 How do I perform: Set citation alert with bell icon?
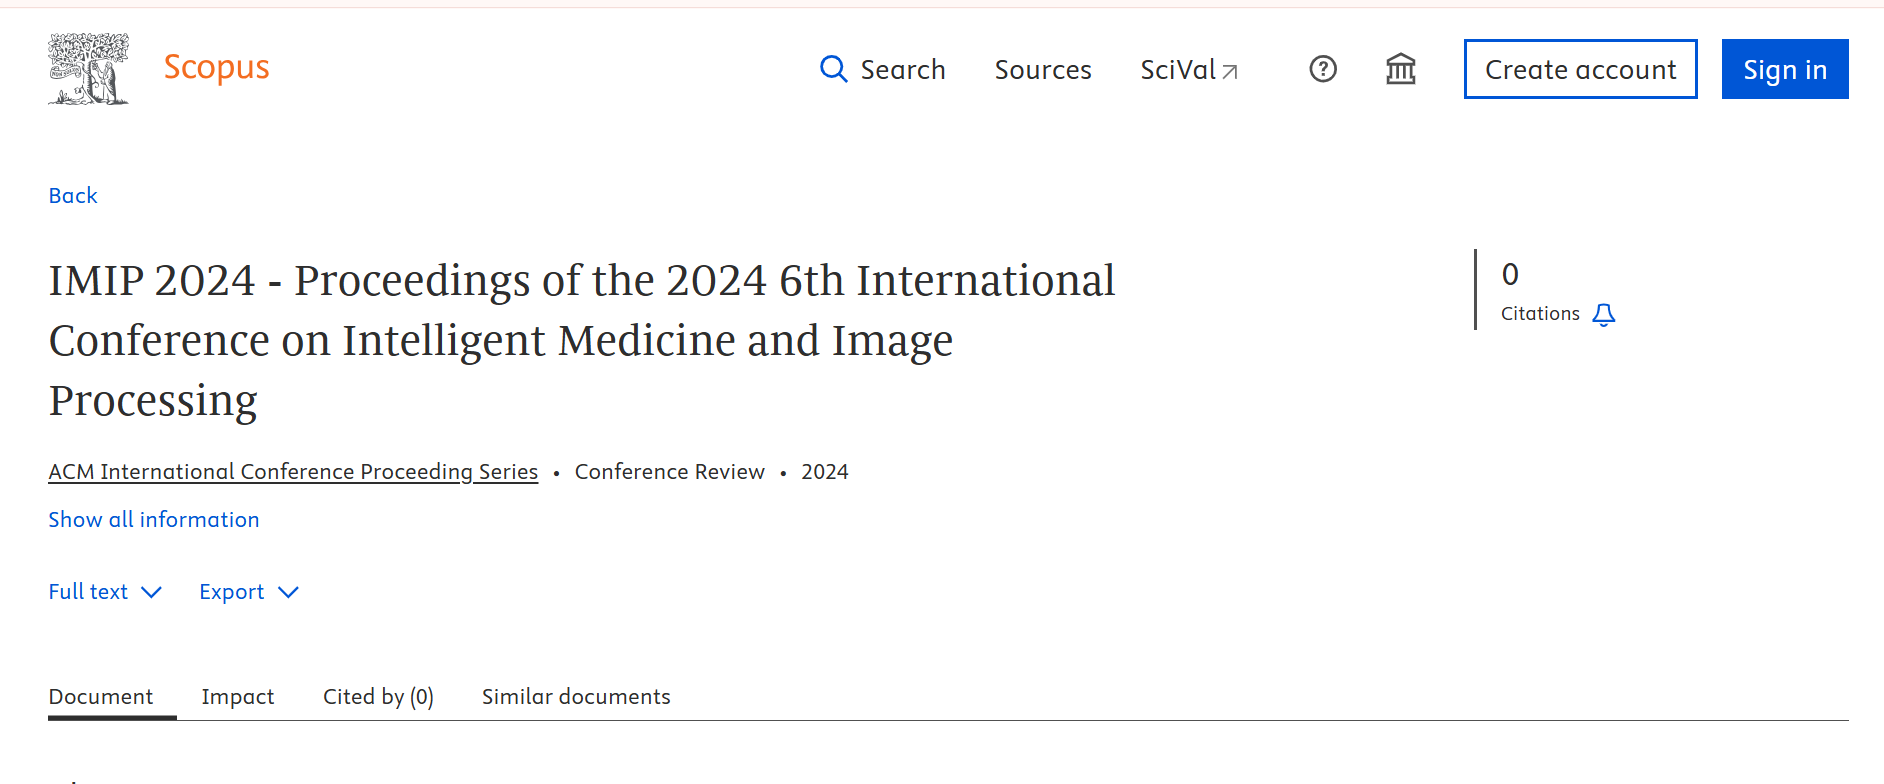coord(1604,315)
